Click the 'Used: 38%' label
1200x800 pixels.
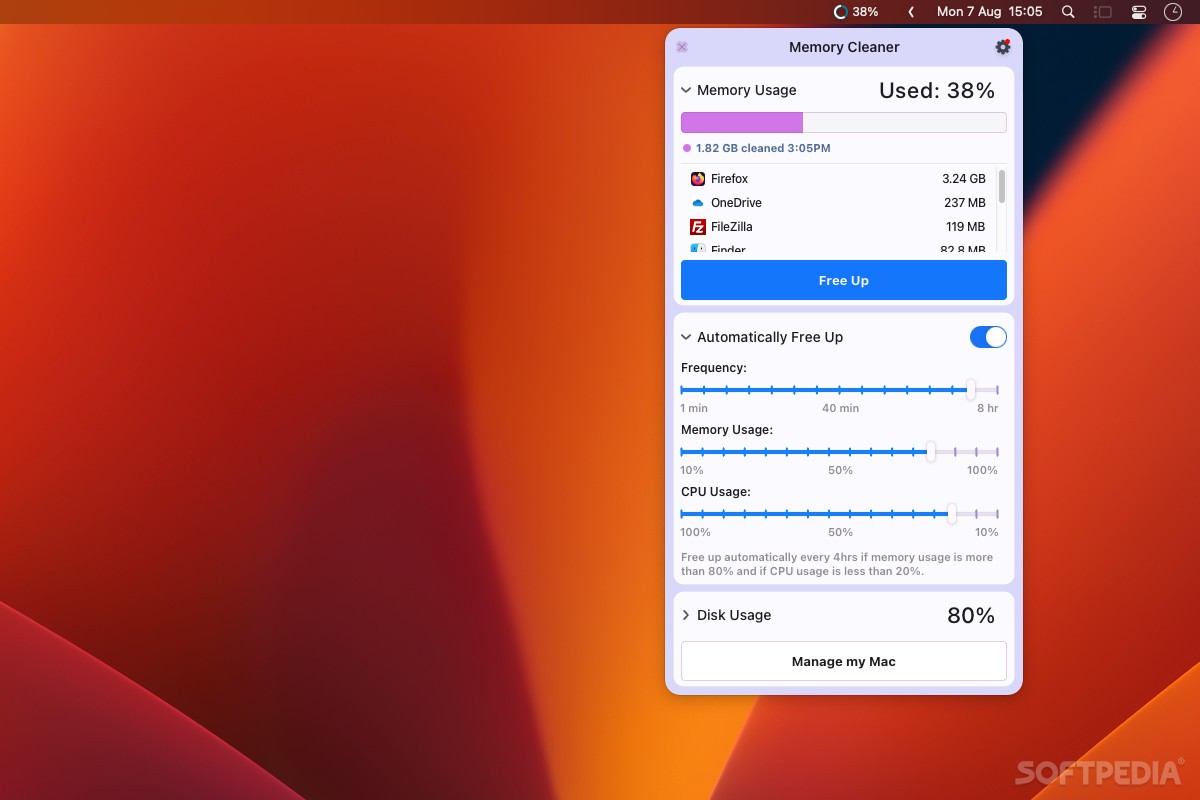click(937, 90)
